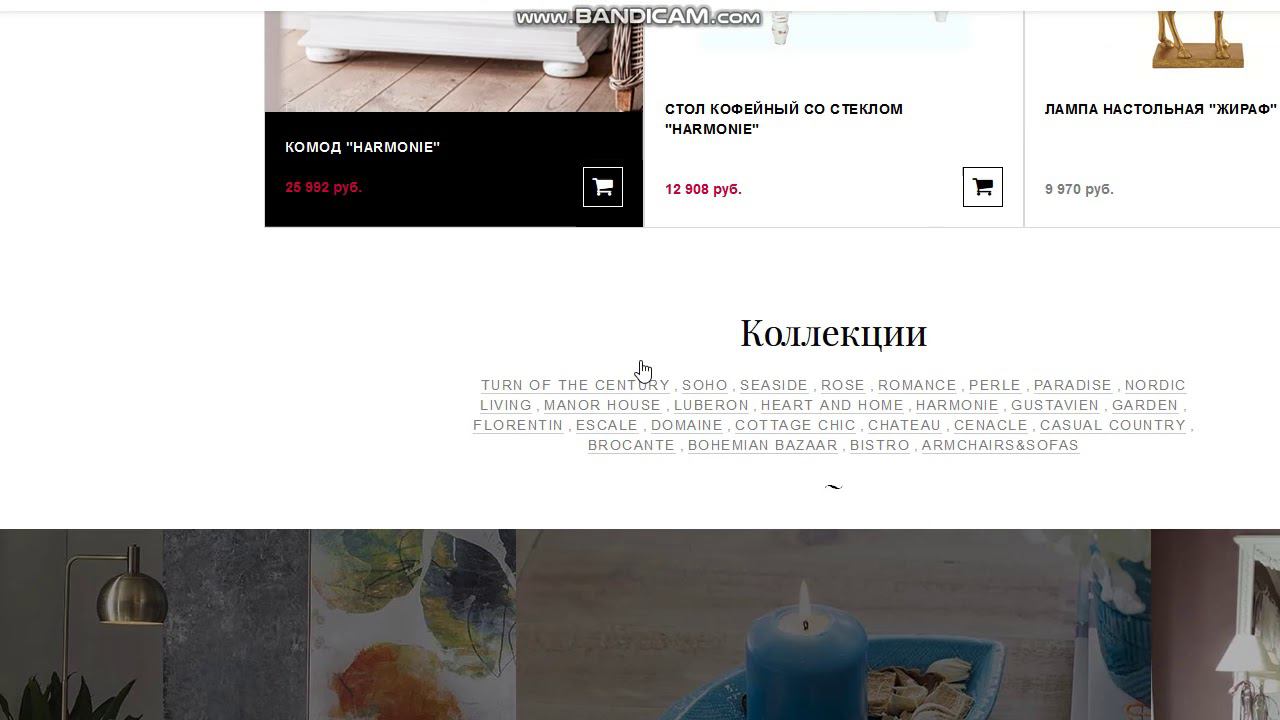
Task: Open Лампа настольная "Жираф" product title
Action: [x=1161, y=109]
